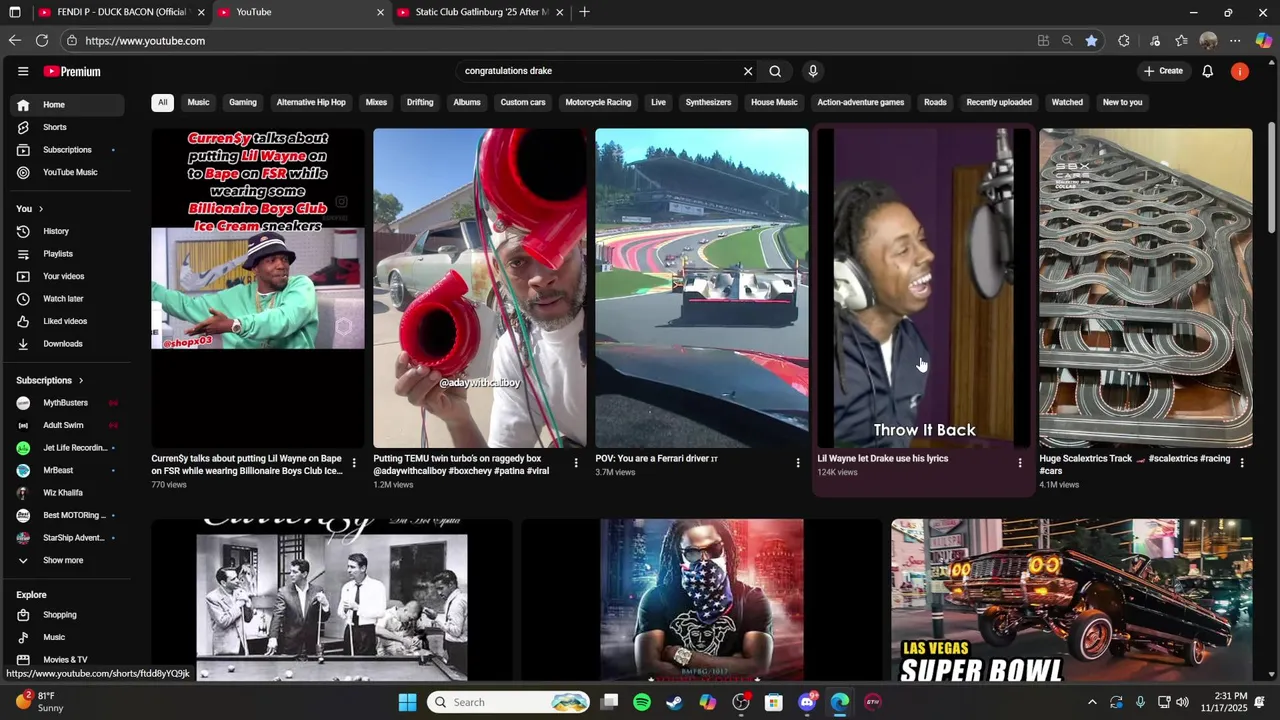Open a new browser tab
The image size is (1280, 720).
tap(584, 12)
